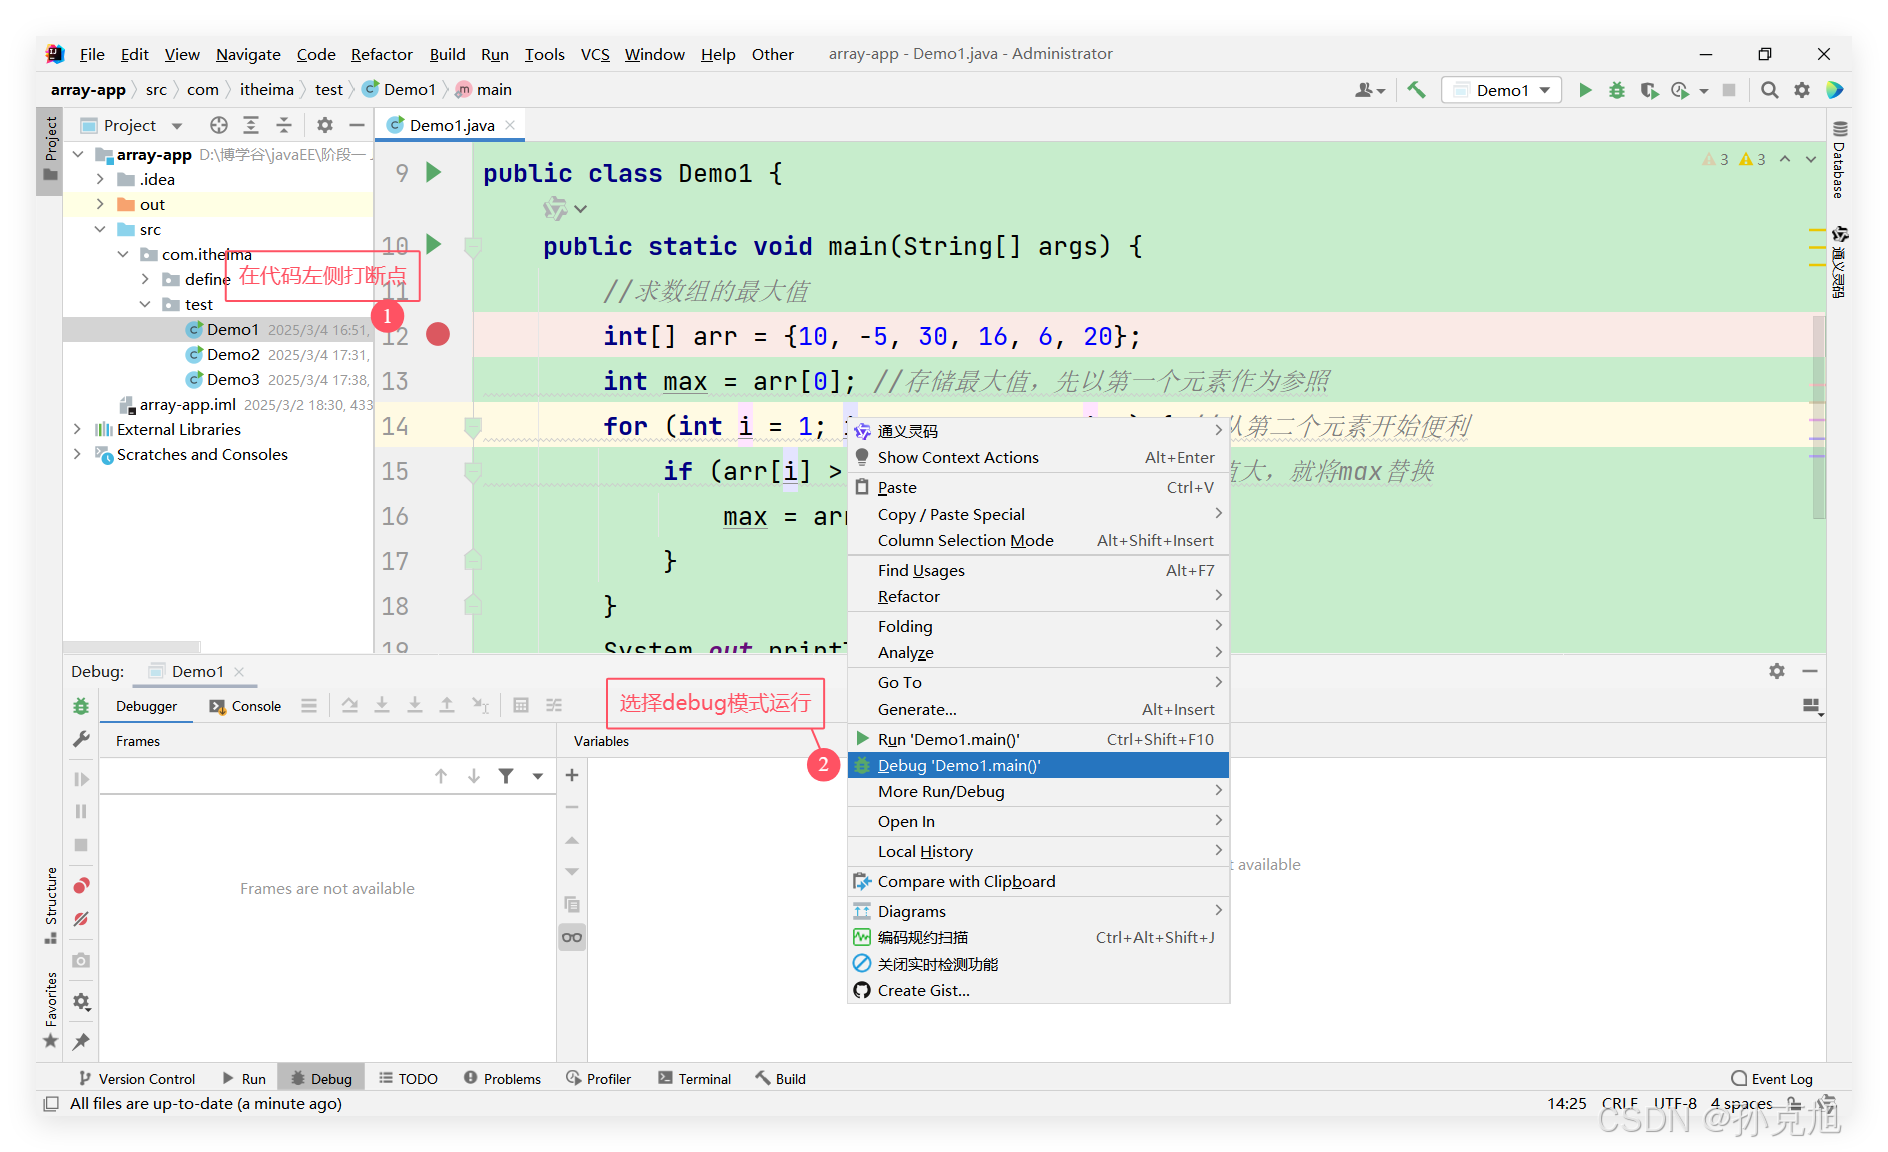The width and height of the screenshot is (1888, 1152).
Task: Open the Problems tool window button
Action: click(x=503, y=1078)
